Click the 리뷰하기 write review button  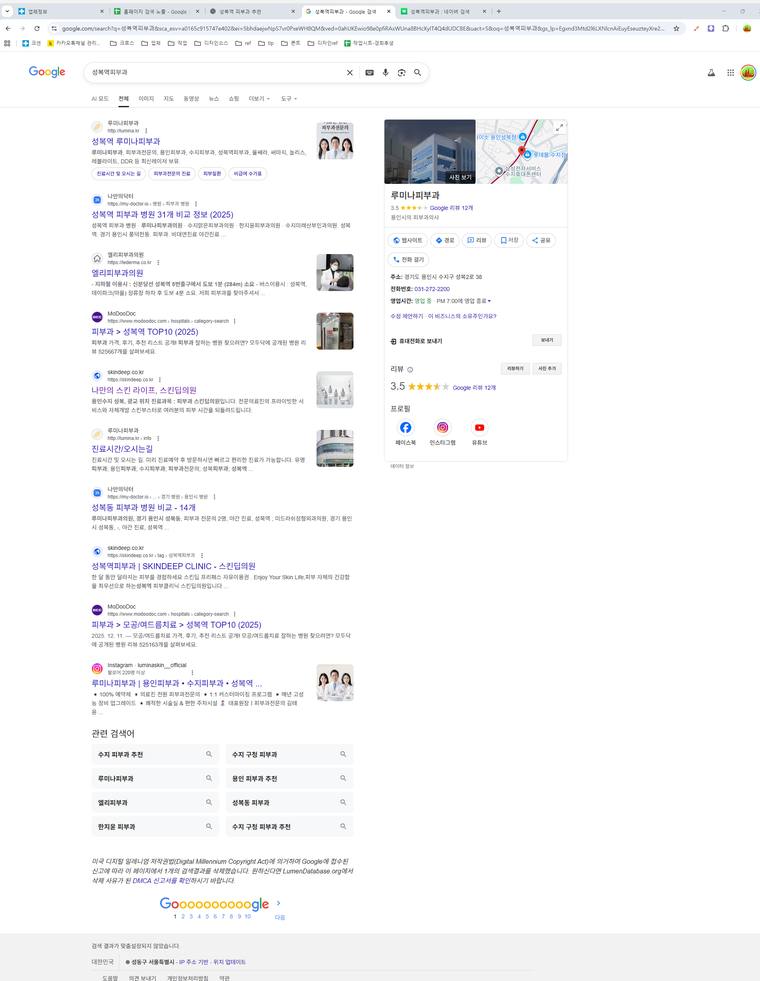pos(515,369)
